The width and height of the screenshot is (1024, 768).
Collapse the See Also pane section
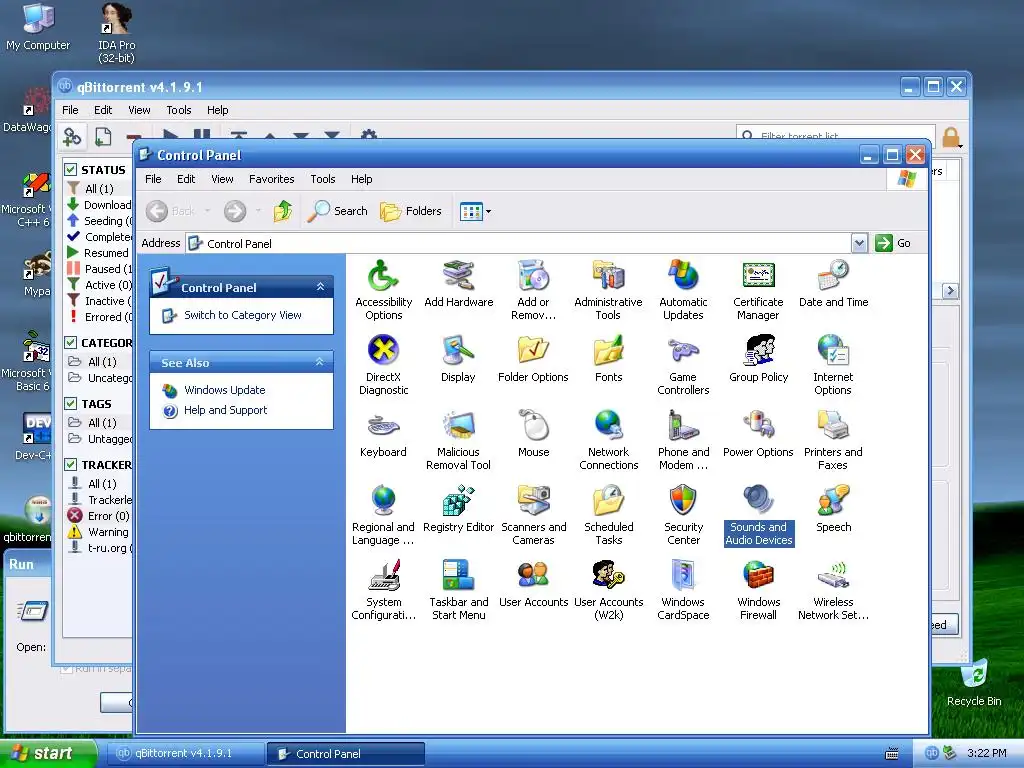(320, 362)
